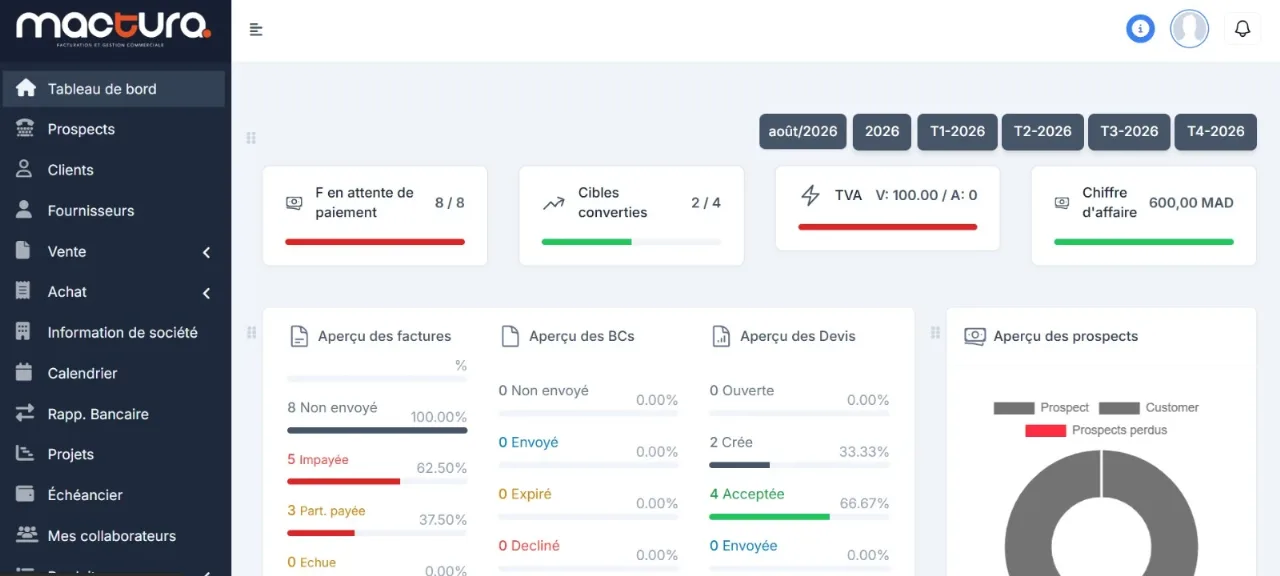Click '4 Acceptée' in Devis overview

pos(747,494)
